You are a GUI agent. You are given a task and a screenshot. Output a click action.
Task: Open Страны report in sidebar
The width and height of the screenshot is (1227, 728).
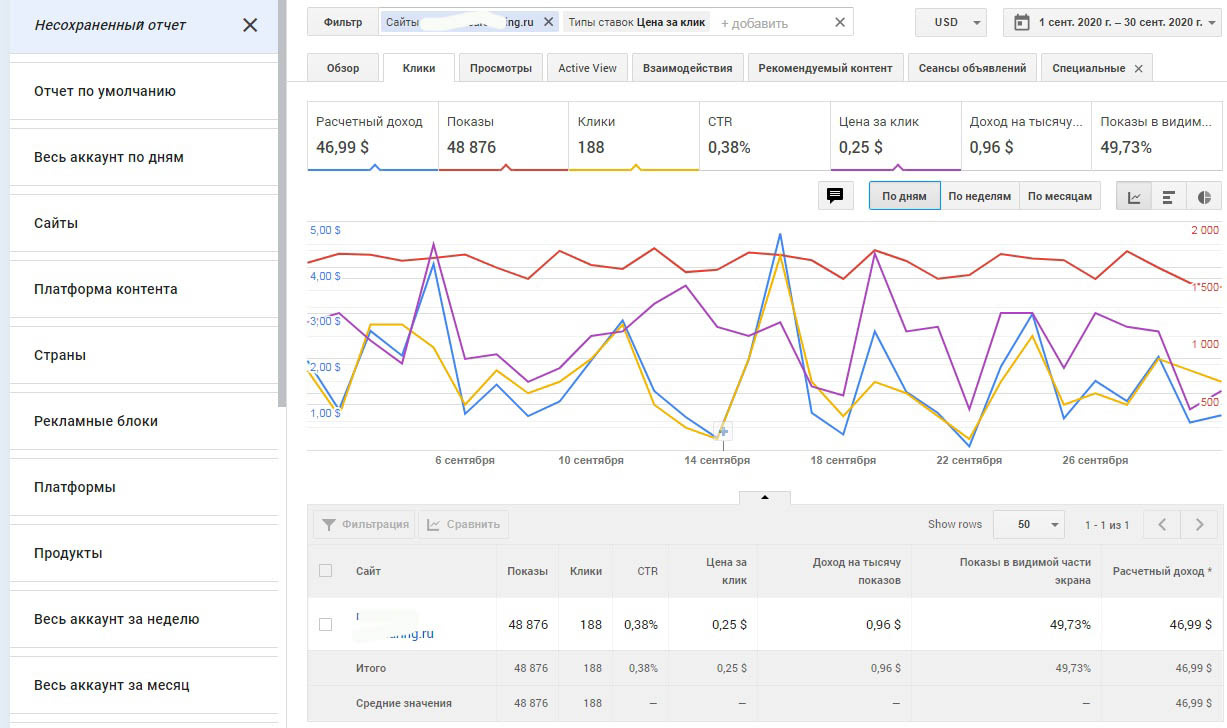click(x=60, y=355)
